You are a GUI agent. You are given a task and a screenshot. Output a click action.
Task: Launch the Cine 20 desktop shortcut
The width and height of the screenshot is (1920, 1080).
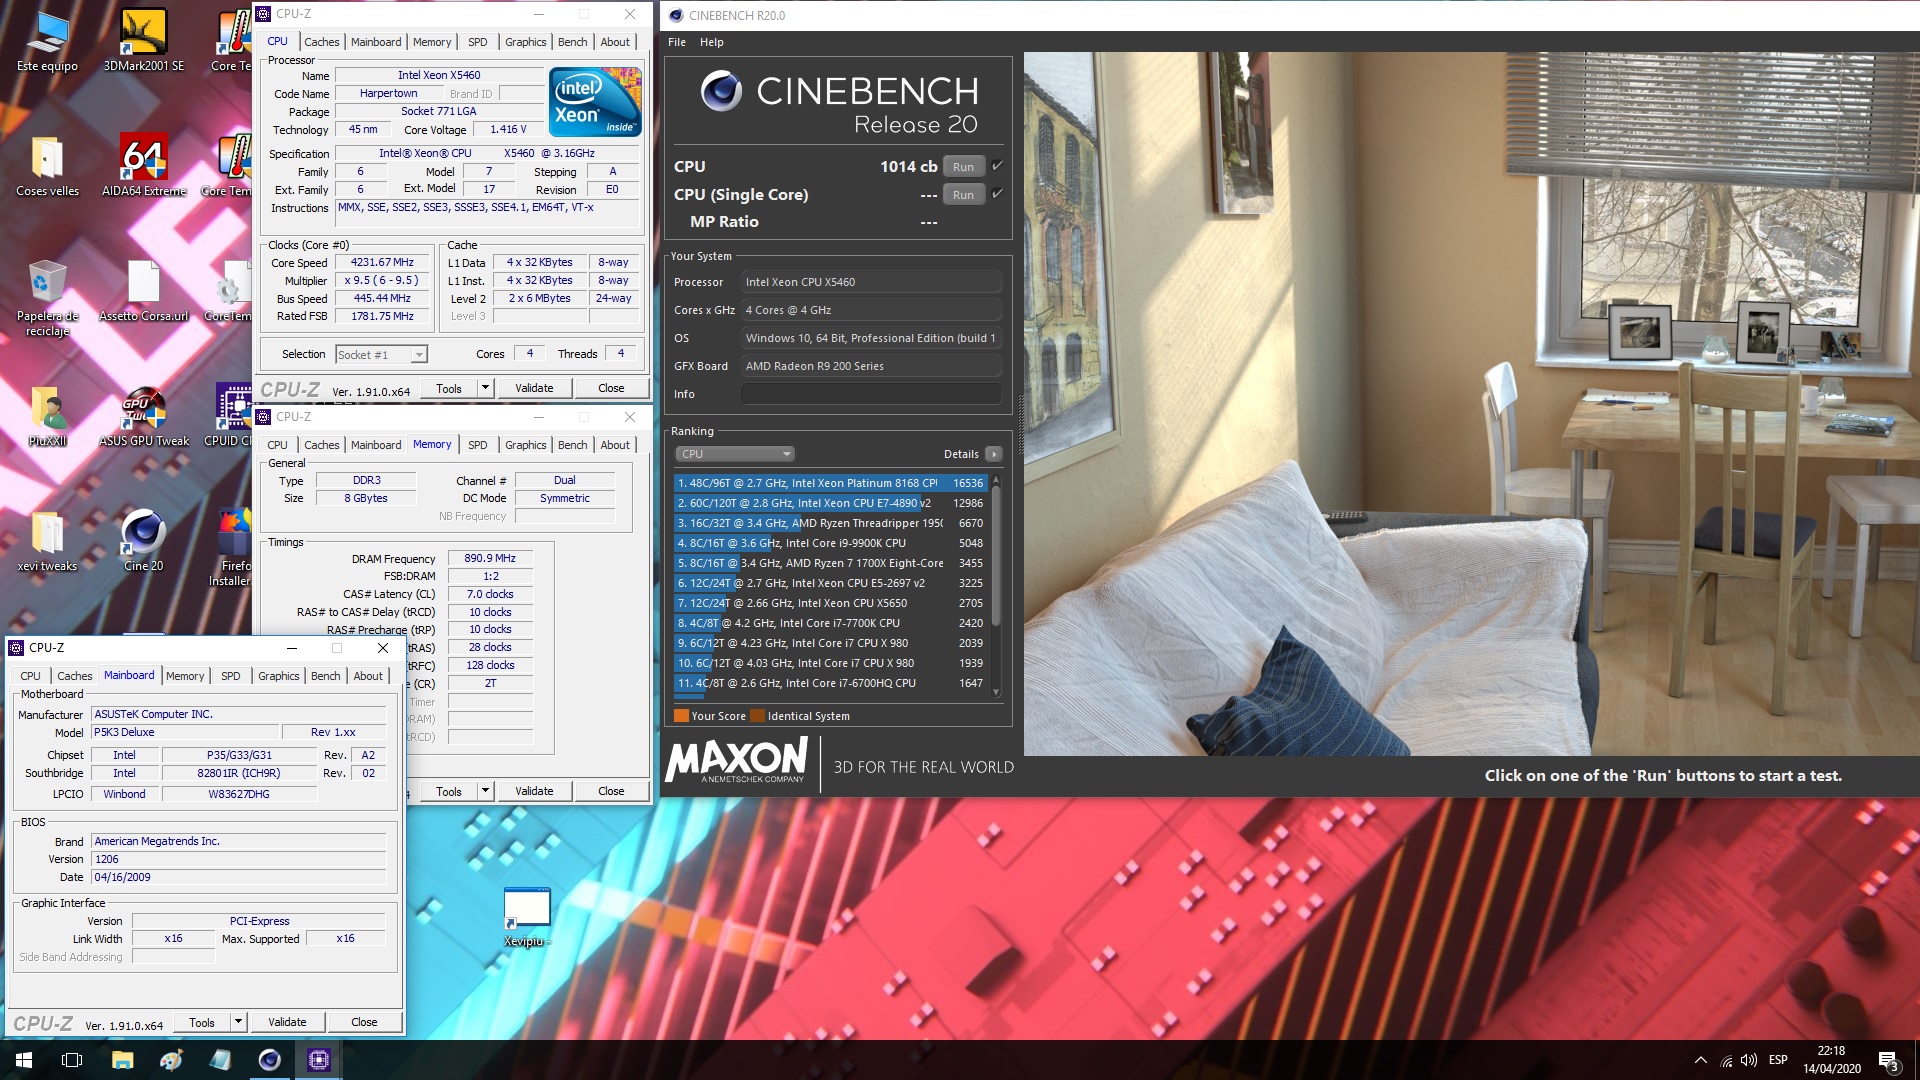pyautogui.click(x=143, y=541)
